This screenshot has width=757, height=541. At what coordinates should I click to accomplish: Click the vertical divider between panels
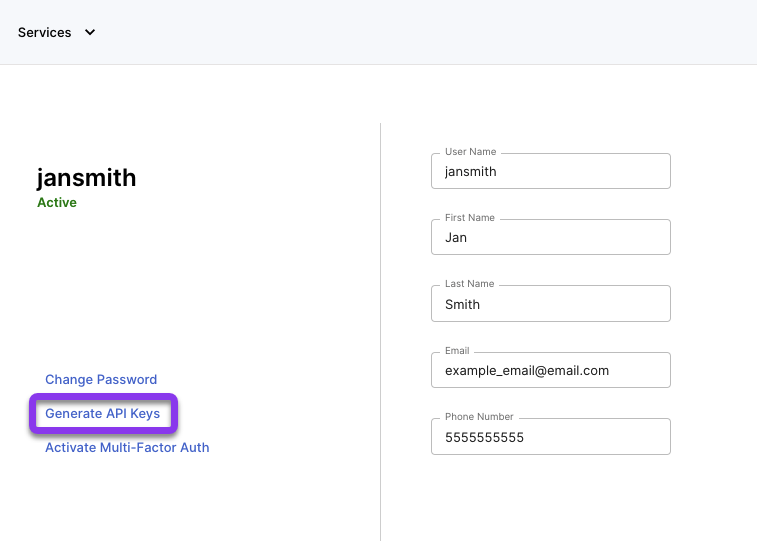pos(380,332)
